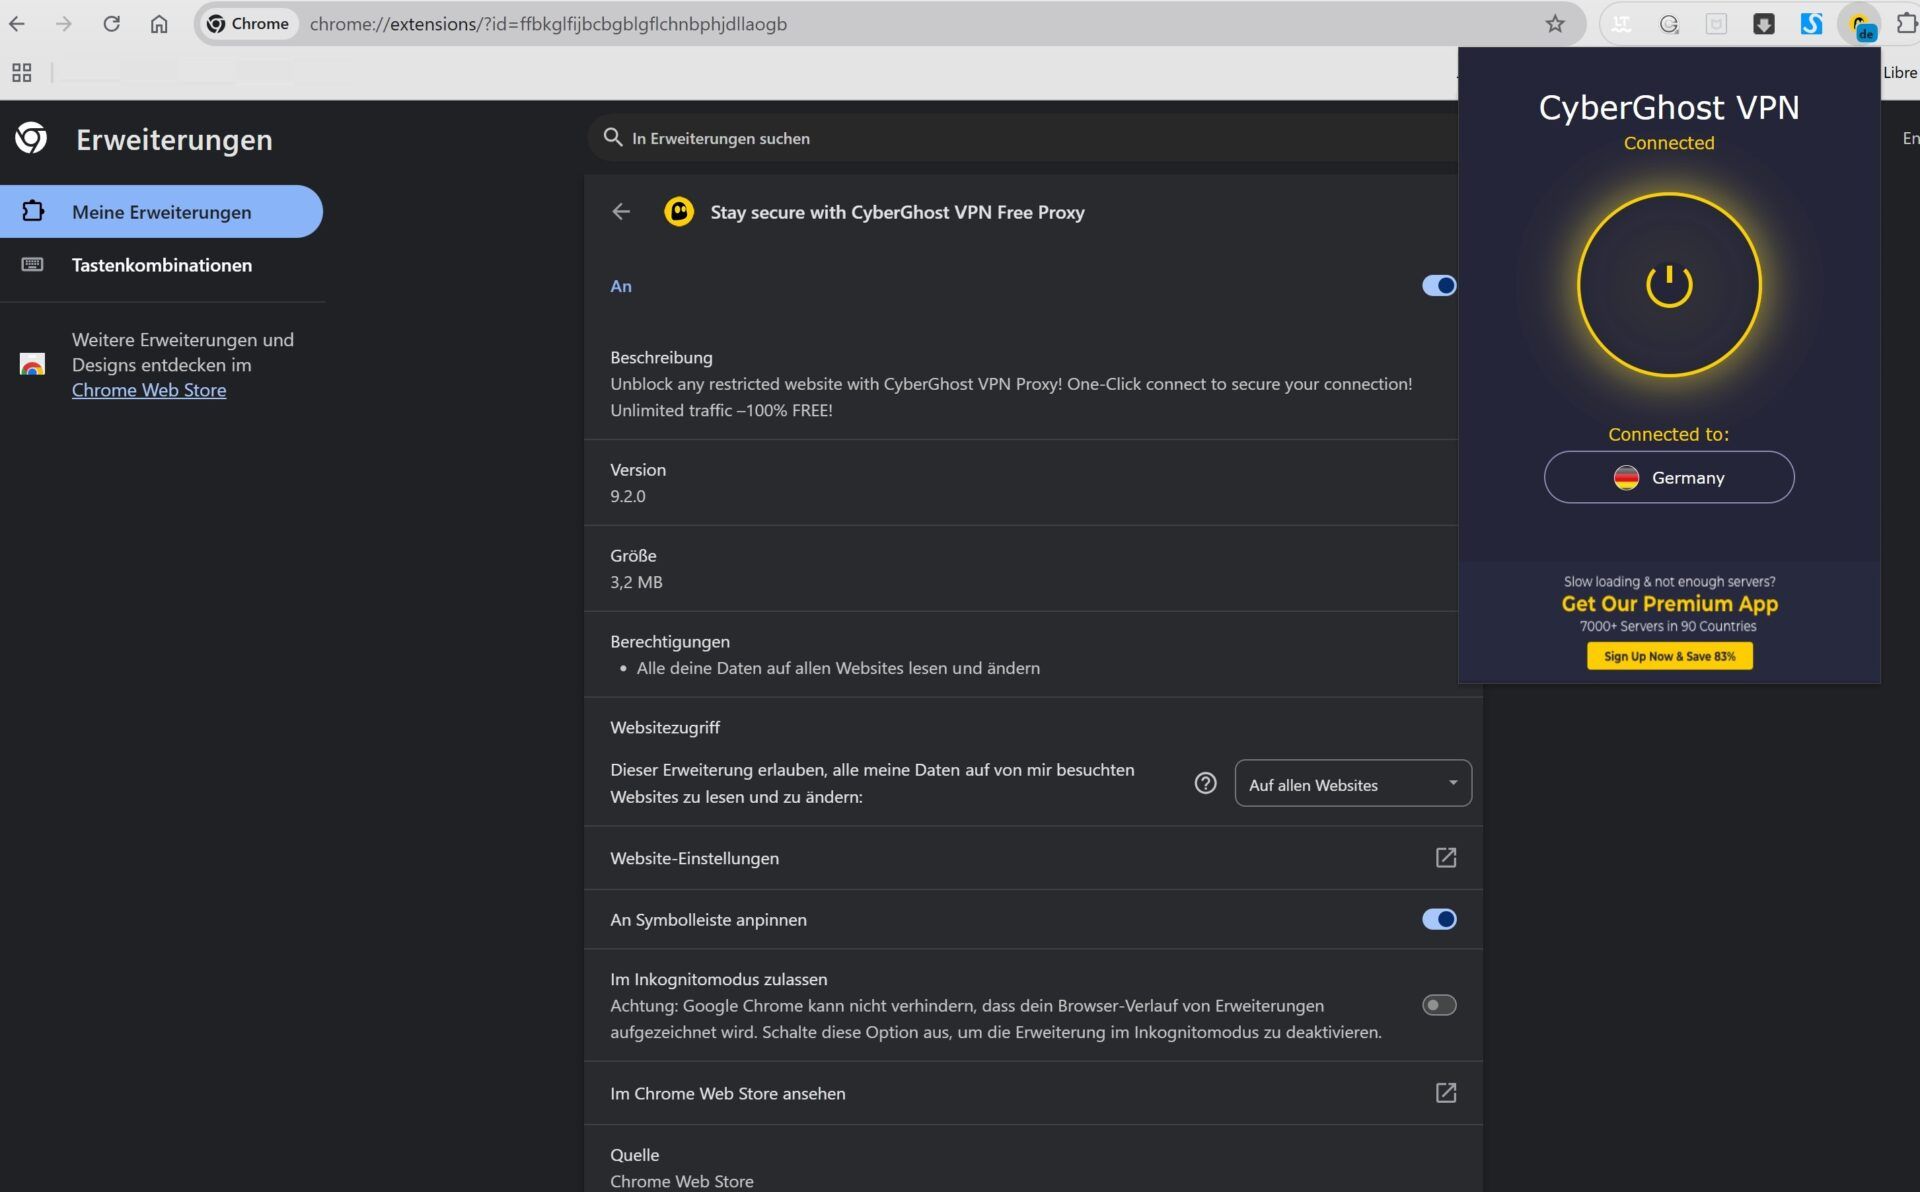Open Website-Einstellungen external link icon
This screenshot has height=1192, width=1920.
1446,857
